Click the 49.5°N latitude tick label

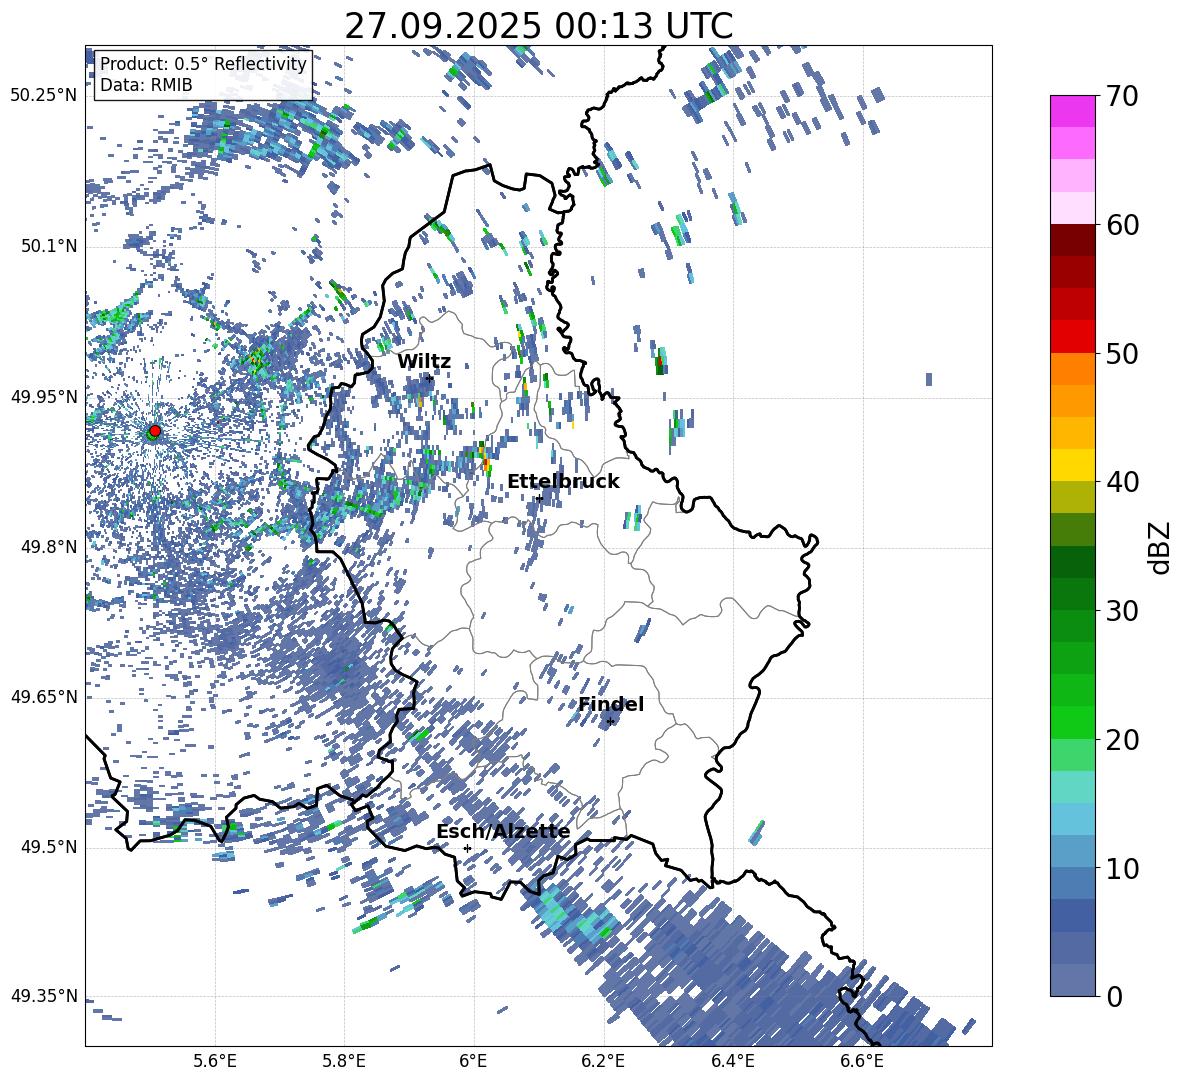(x=49, y=847)
